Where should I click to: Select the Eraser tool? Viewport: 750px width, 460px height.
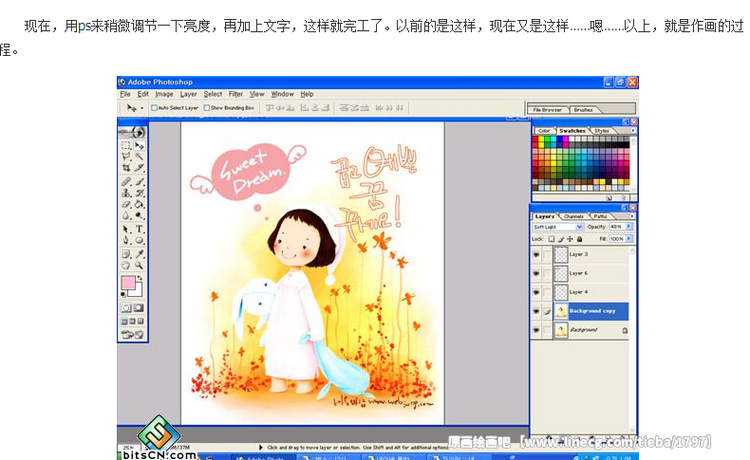pyautogui.click(x=126, y=204)
